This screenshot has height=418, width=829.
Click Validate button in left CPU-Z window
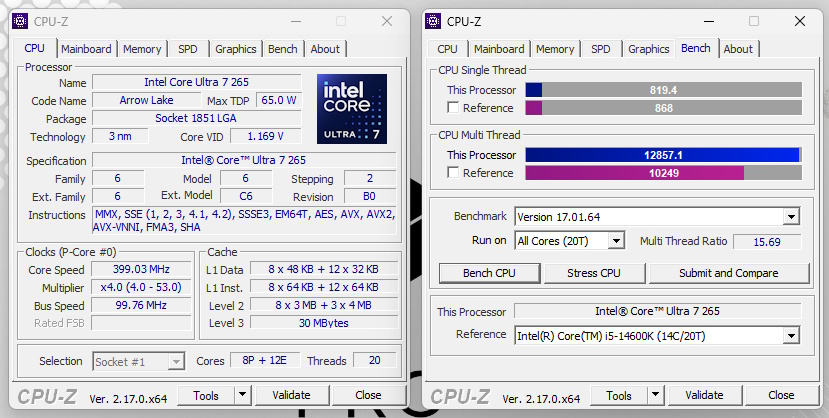pyautogui.click(x=291, y=395)
